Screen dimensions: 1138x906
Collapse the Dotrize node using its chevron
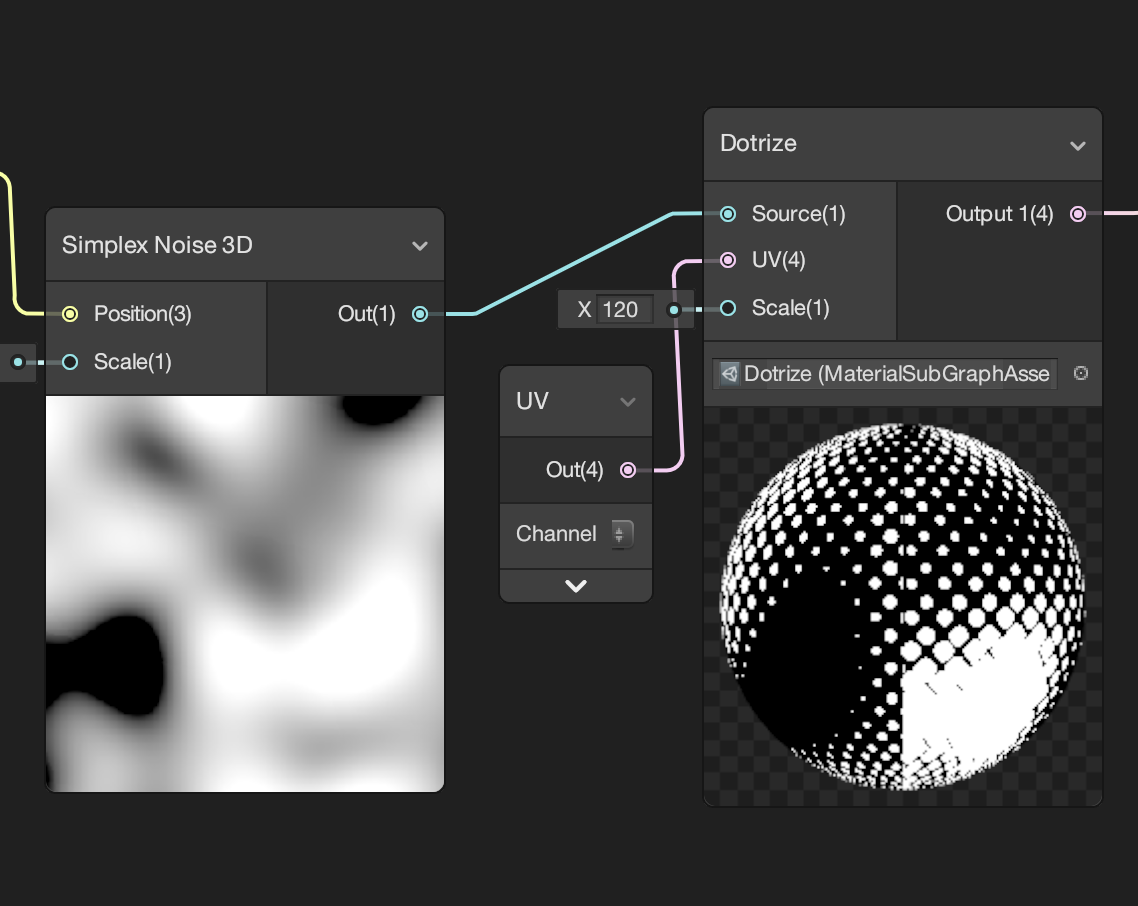[x=1078, y=144]
